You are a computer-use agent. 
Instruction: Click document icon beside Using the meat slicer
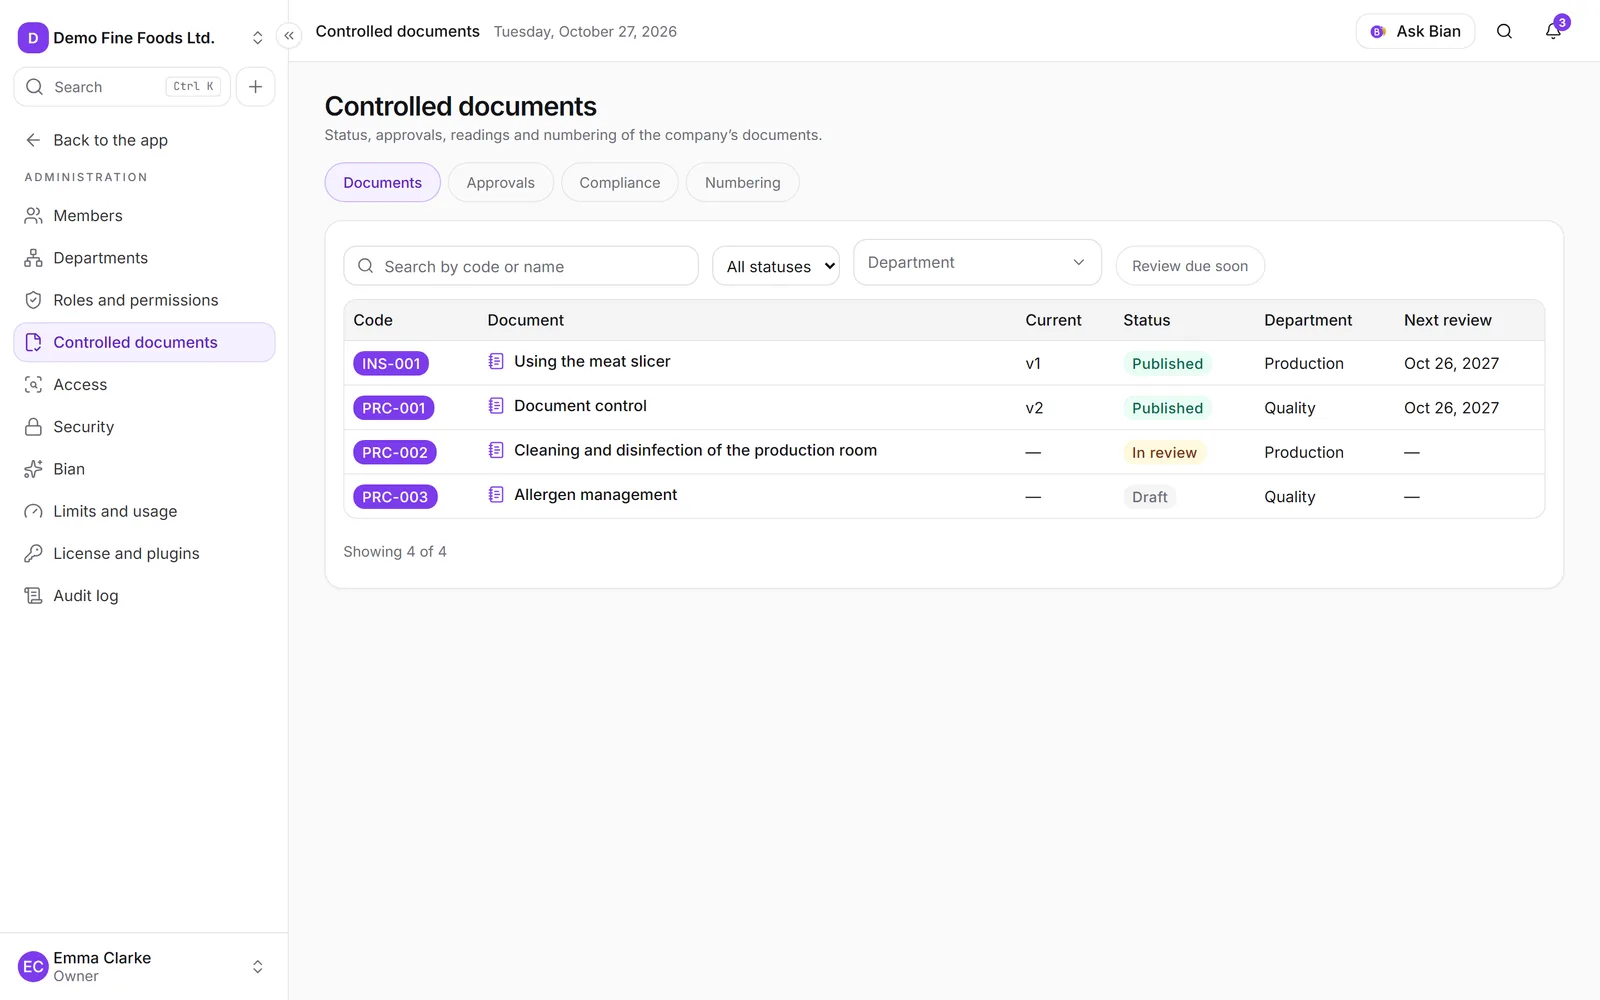click(x=496, y=361)
